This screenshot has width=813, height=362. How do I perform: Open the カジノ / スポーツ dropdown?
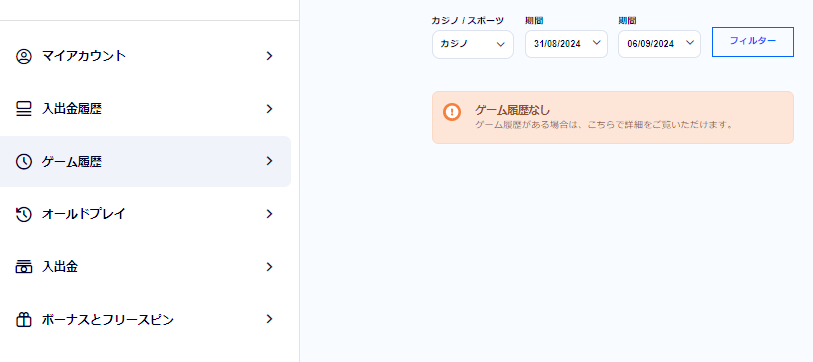tap(473, 44)
